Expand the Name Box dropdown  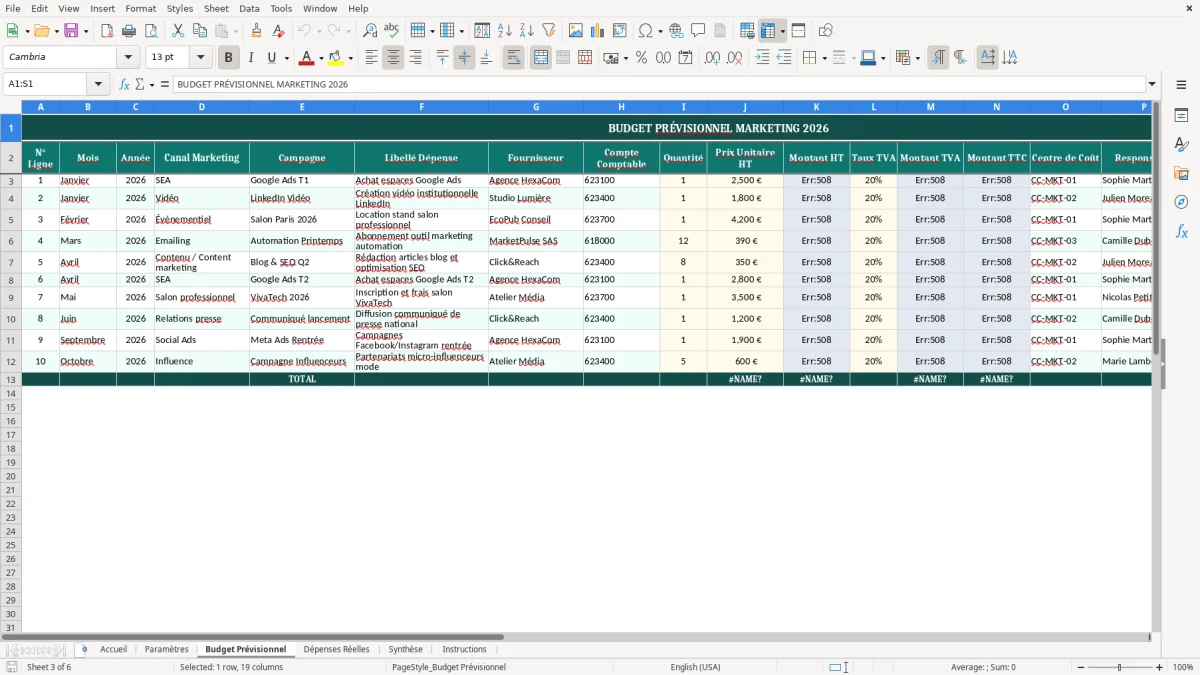[98, 84]
